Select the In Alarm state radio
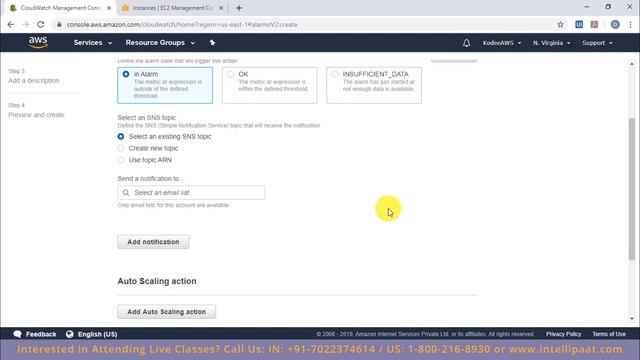This screenshot has width=640, height=360. 126,74
